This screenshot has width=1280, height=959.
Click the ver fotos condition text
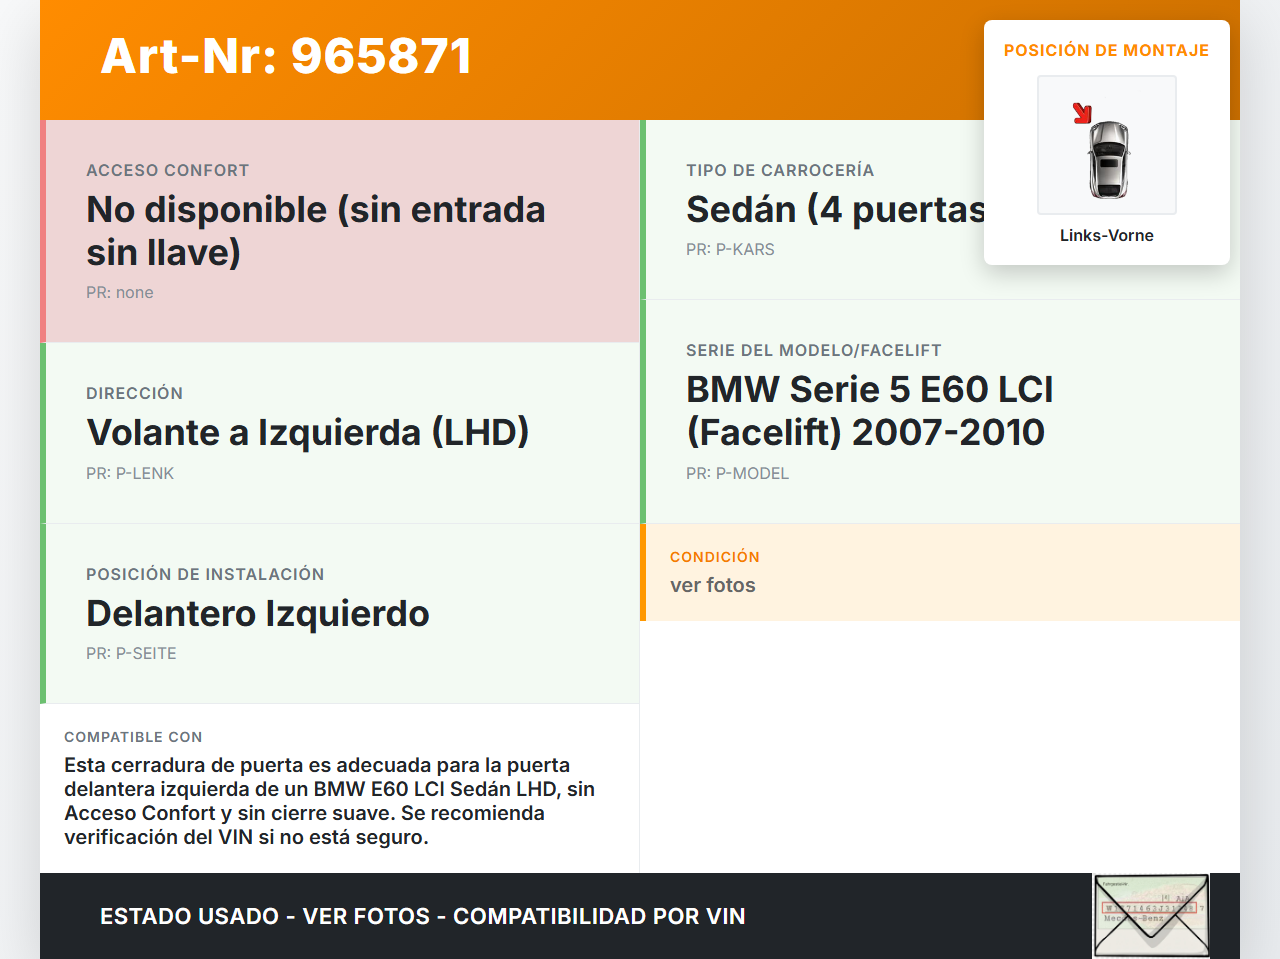tap(712, 585)
